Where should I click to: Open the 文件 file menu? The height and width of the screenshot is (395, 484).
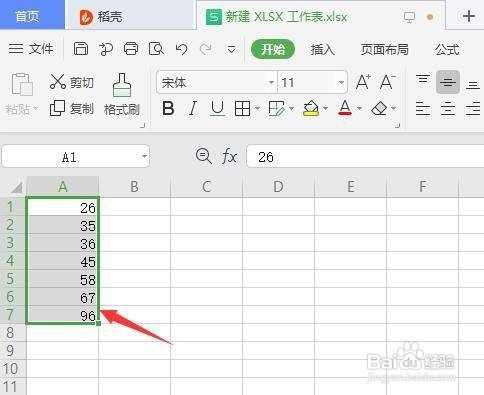[x=31, y=49]
